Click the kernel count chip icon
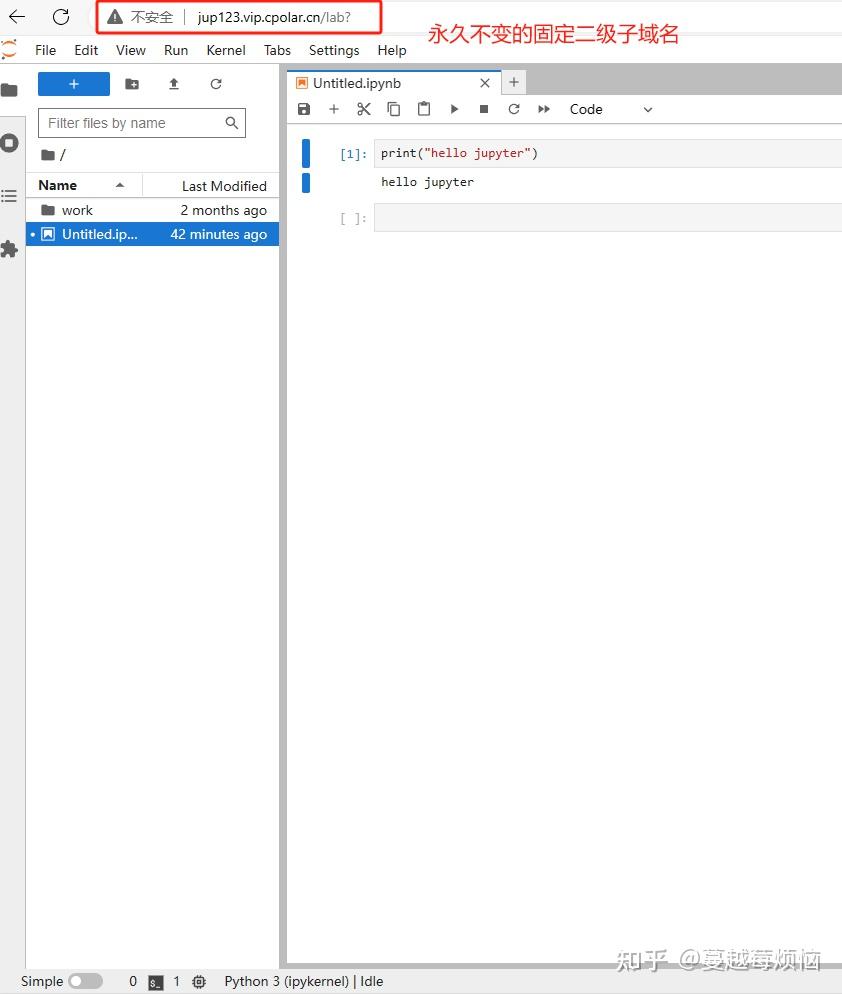Viewport: 842px width, 994px height. (x=199, y=982)
